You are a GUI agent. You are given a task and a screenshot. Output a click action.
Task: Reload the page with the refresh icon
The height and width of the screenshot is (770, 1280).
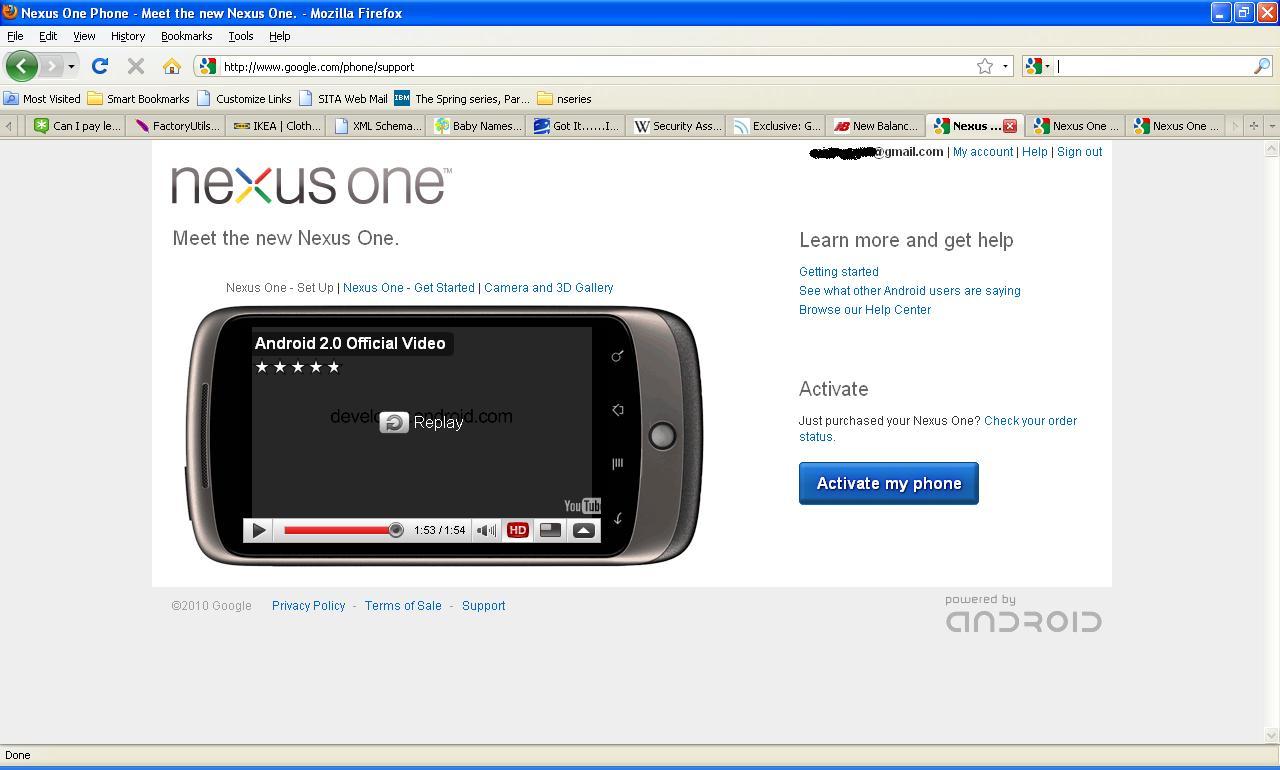point(99,66)
